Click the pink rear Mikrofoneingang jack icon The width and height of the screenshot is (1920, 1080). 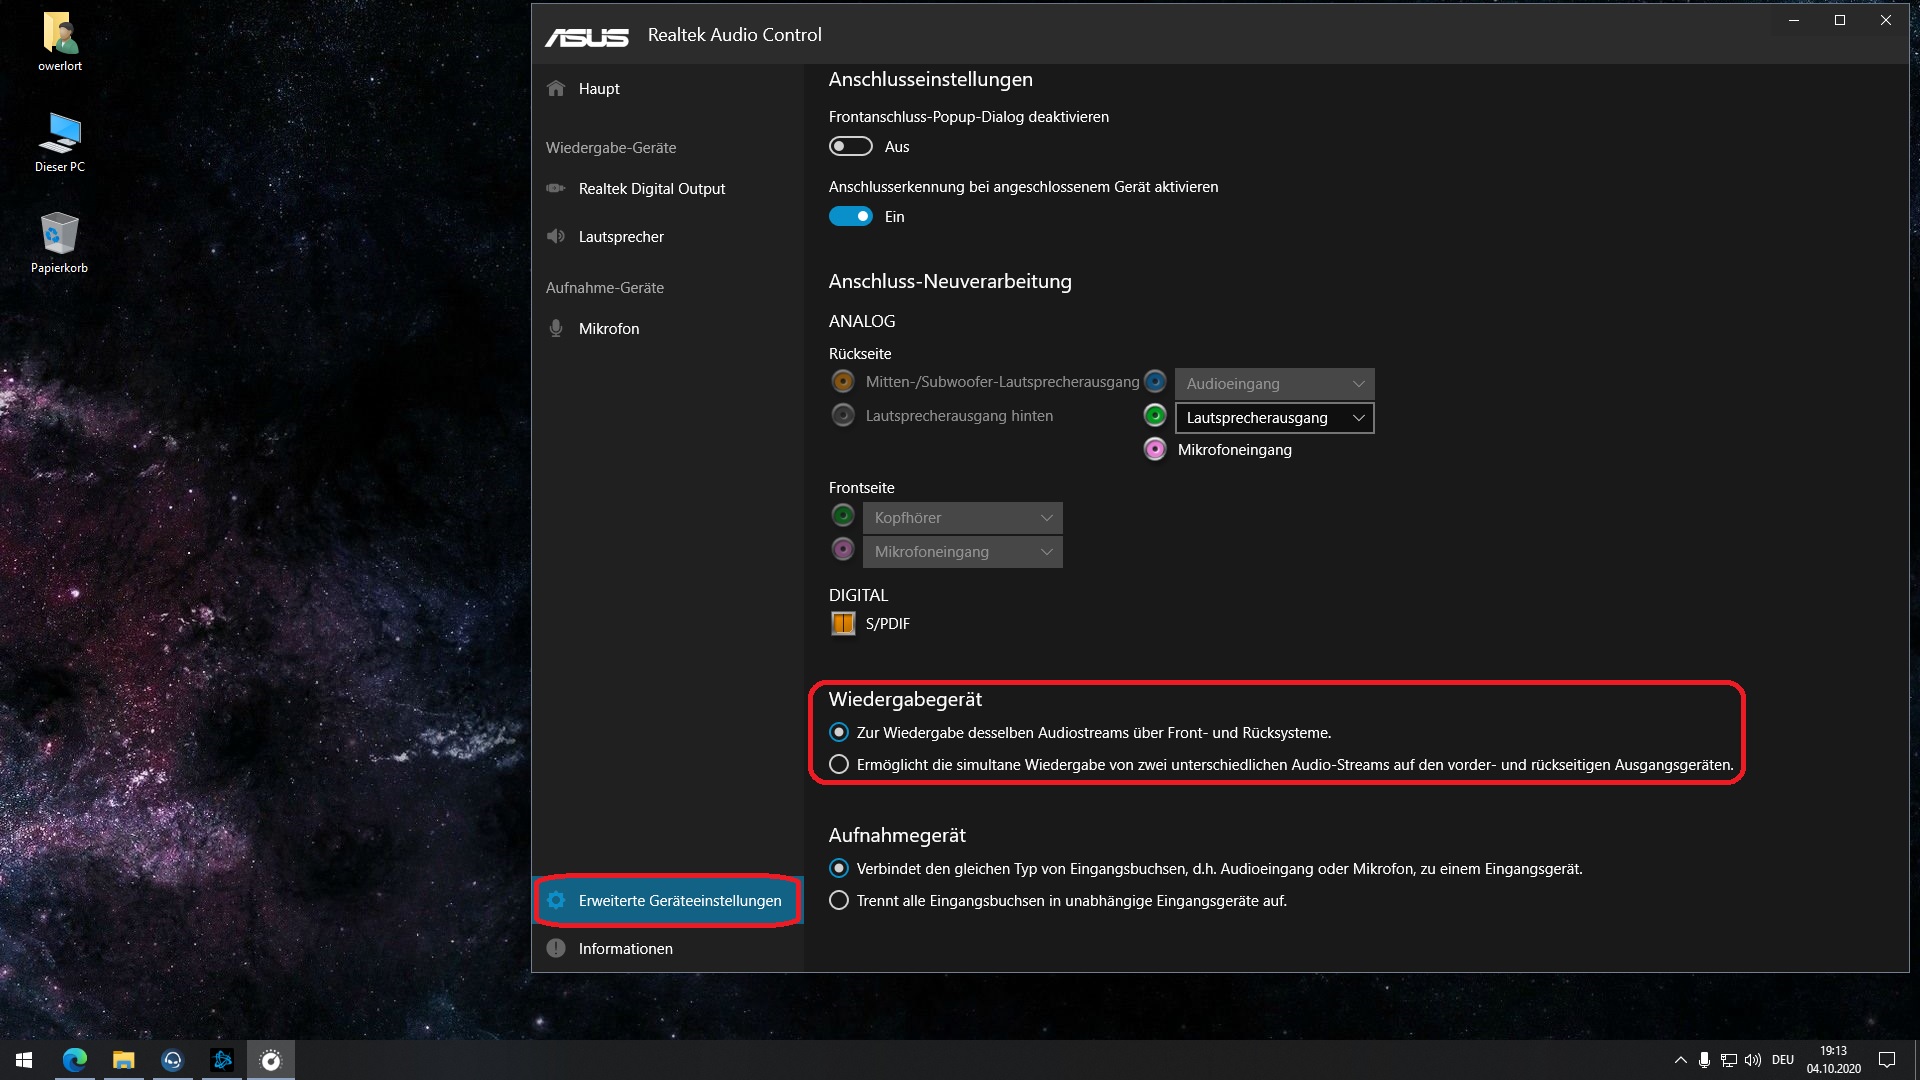point(1155,449)
